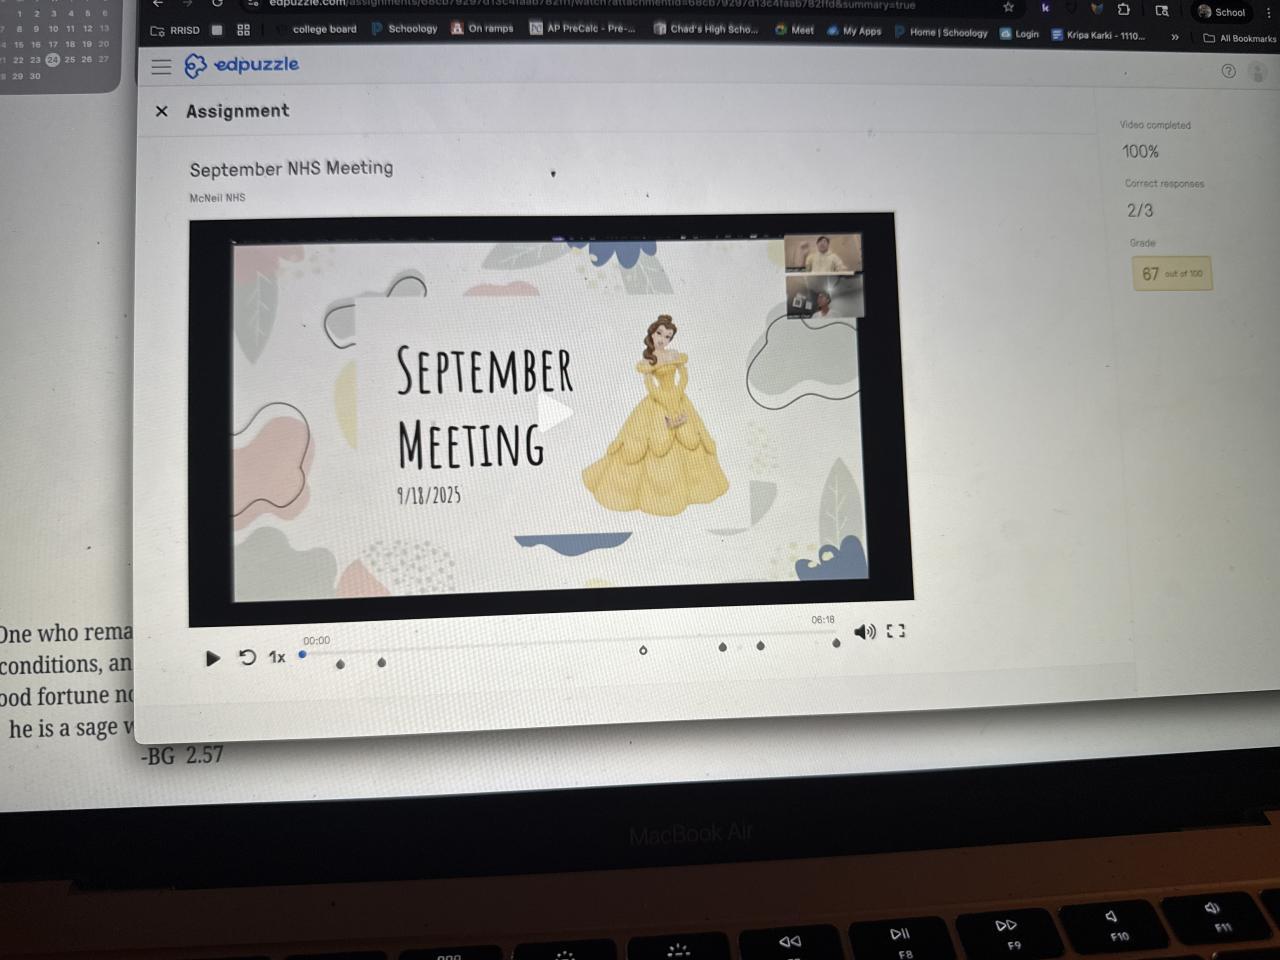Open the Home | Schoology bookmark
Image resolution: width=1280 pixels, height=960 pixels.
pos(941,32)
